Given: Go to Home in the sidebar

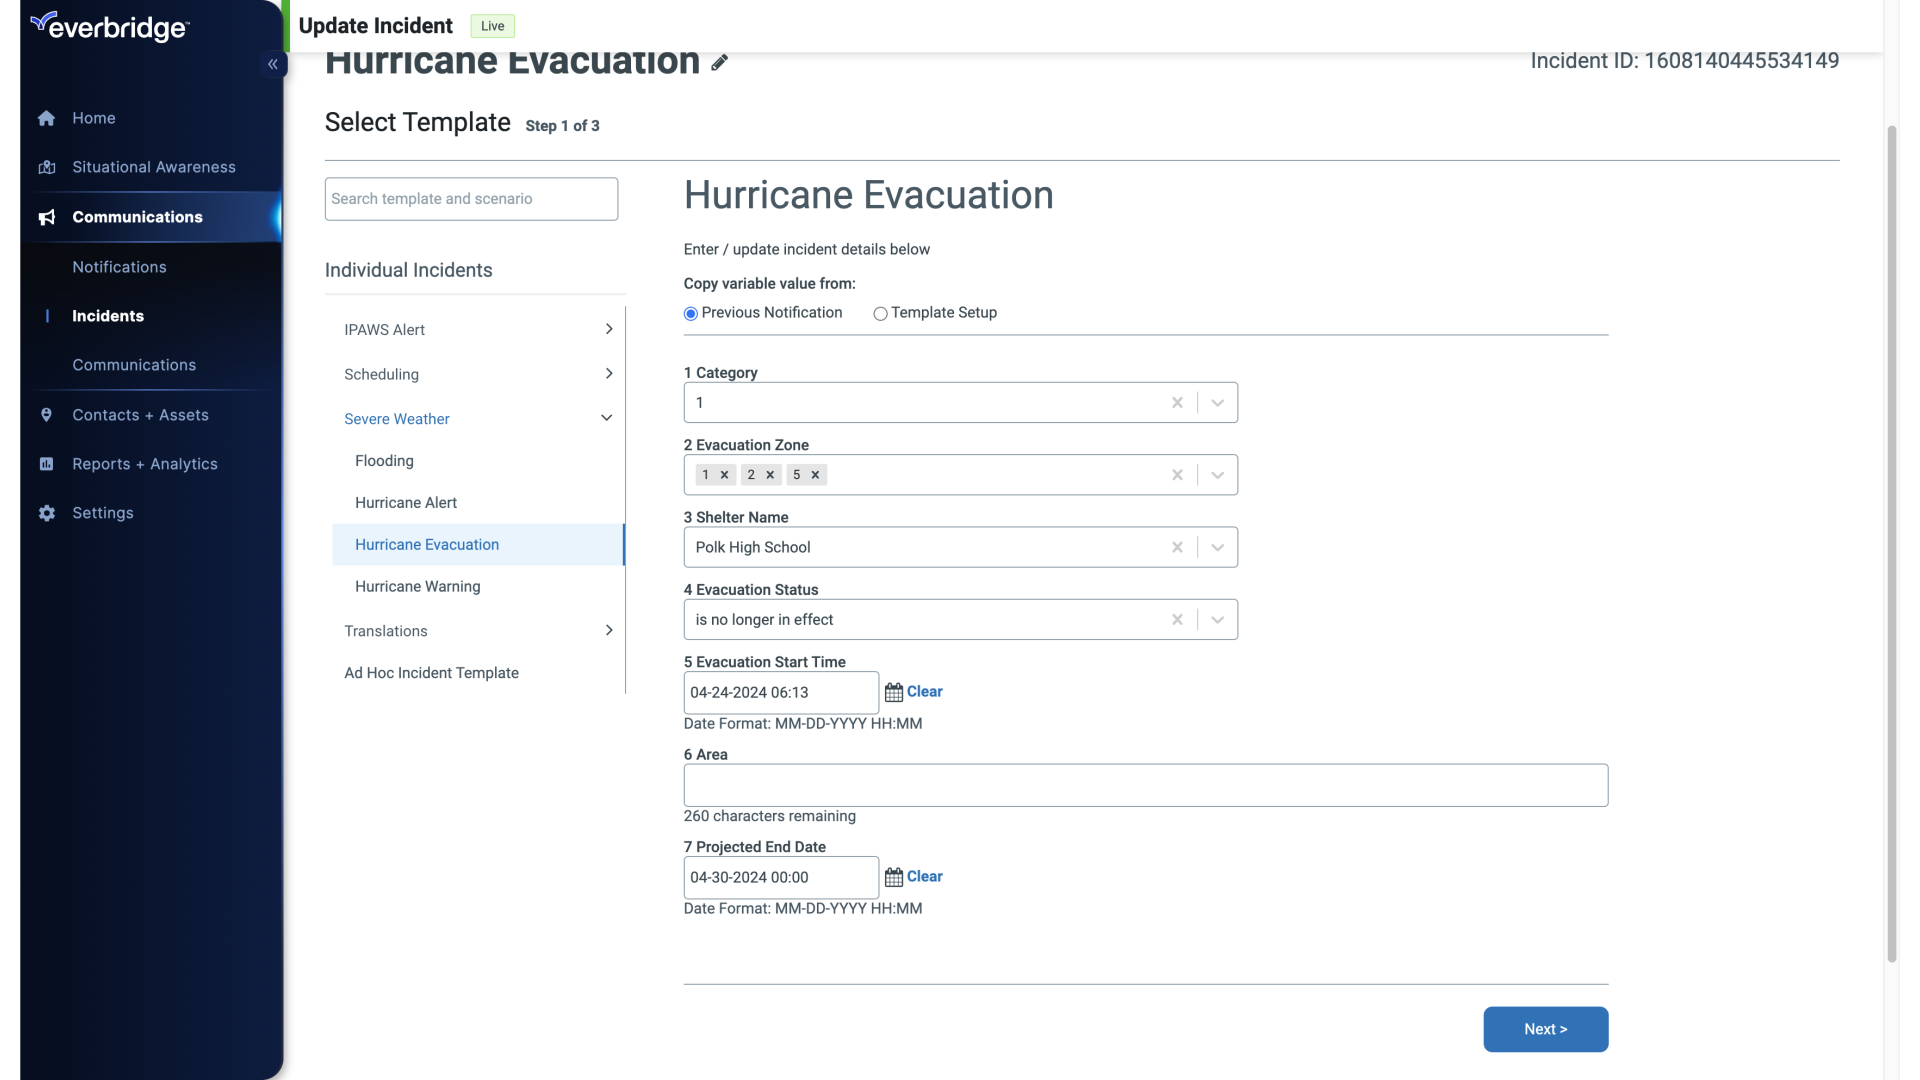Looking at the screenshot, I should coord(93,118).
